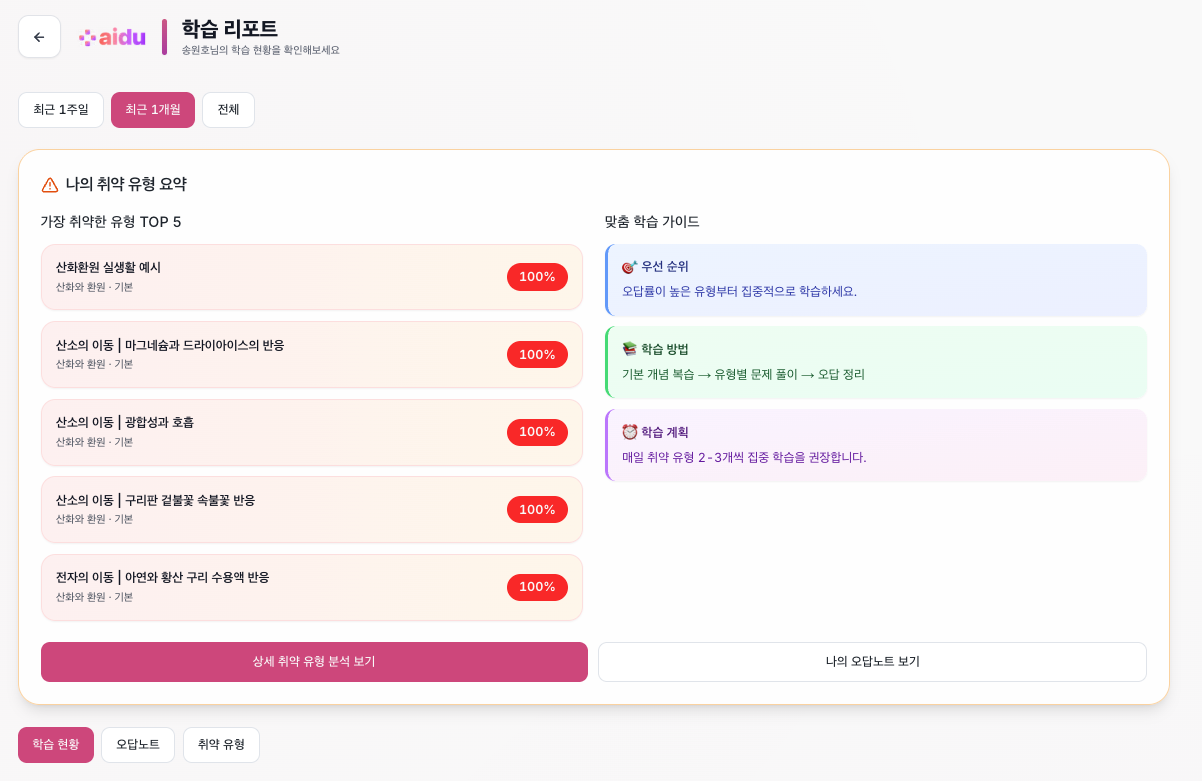
Task: Click the 가장 취약한 유형 TOP 5 heading
Action: pos(111,222)
